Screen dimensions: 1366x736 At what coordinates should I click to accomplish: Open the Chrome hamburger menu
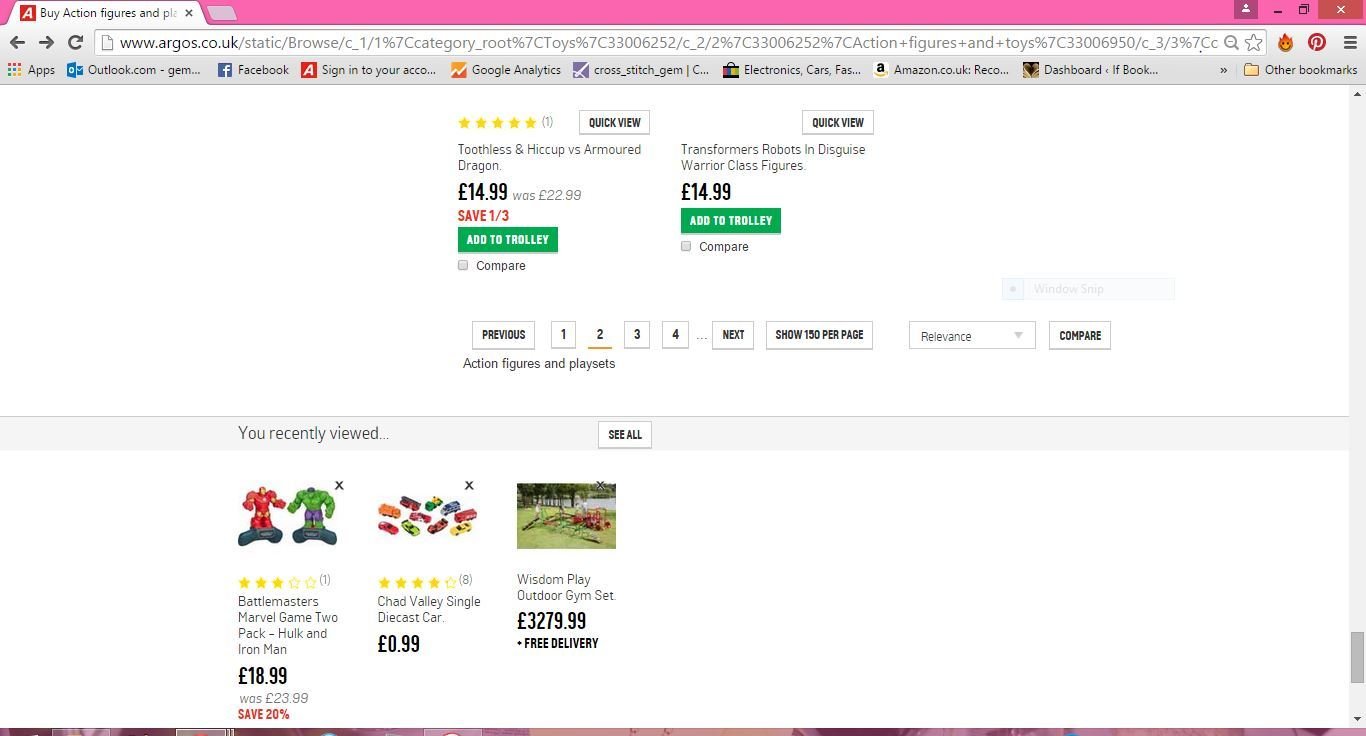pyautogui.click(x=1350, y=42)
